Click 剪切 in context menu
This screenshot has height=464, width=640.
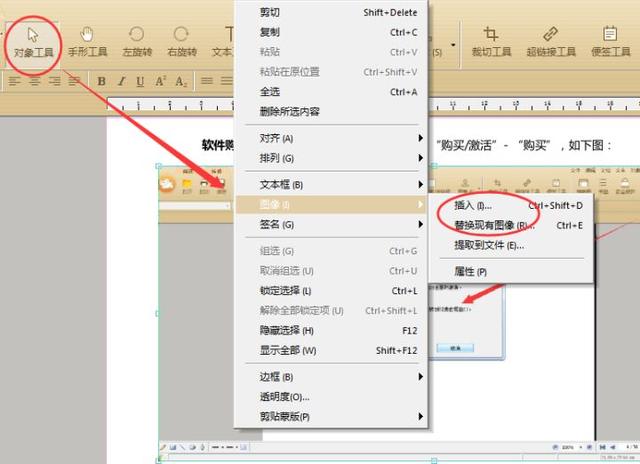331,12
